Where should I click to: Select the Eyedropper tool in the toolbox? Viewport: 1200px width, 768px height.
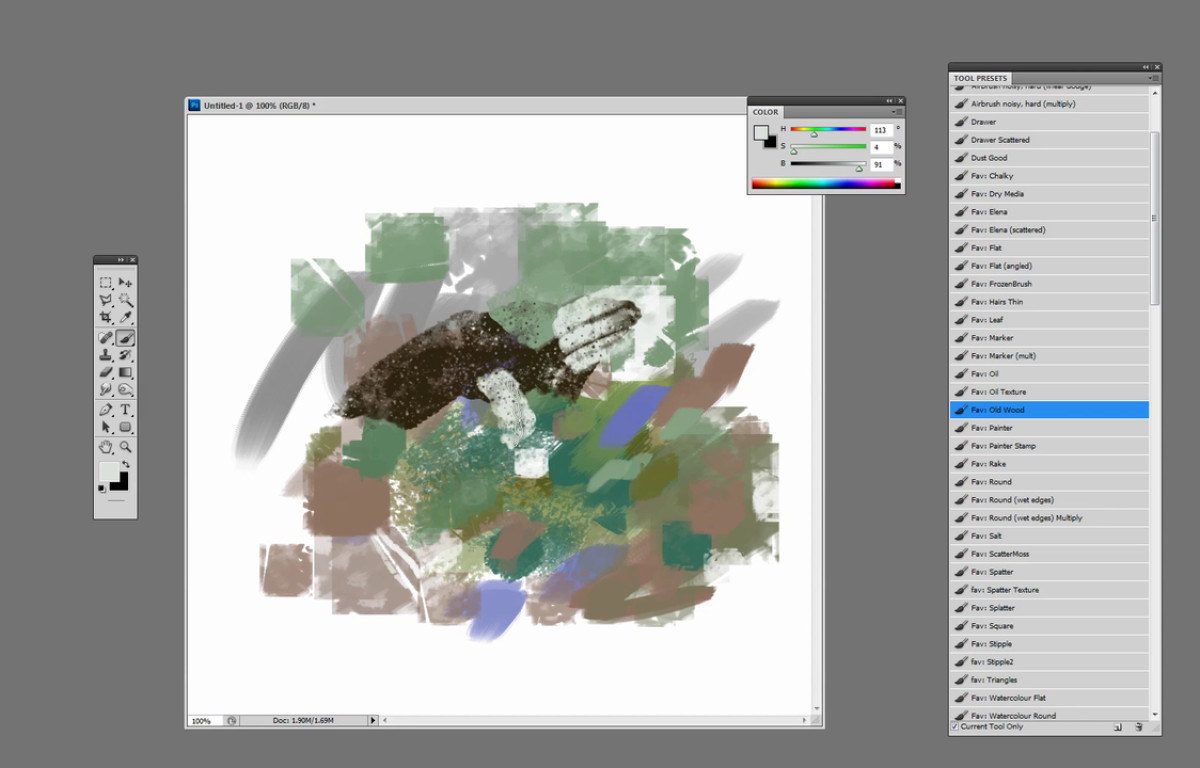[126, 318]
